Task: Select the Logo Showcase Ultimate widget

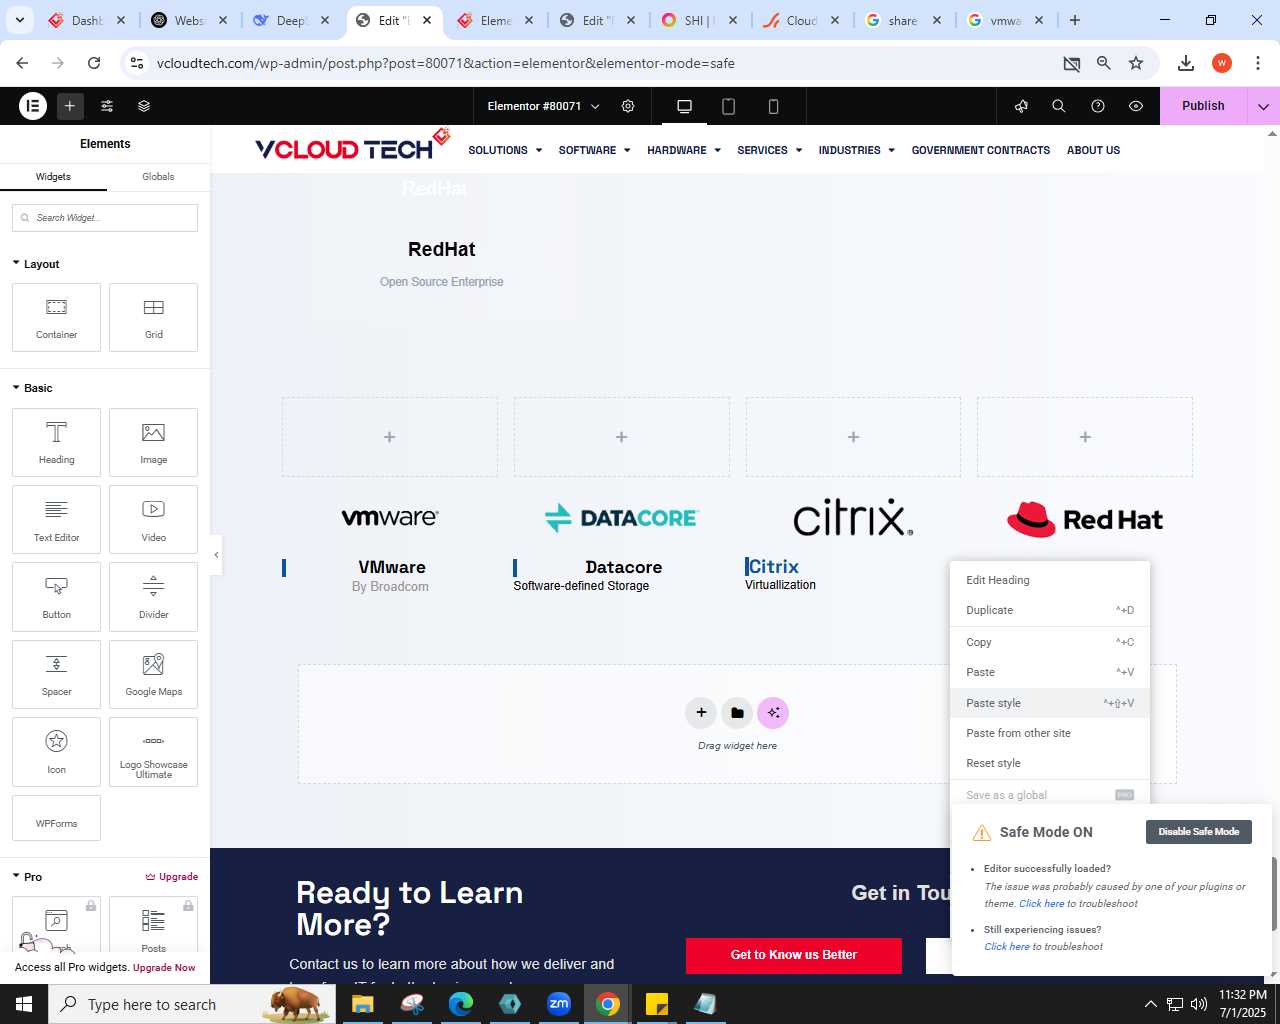Action: coord(153,752)
